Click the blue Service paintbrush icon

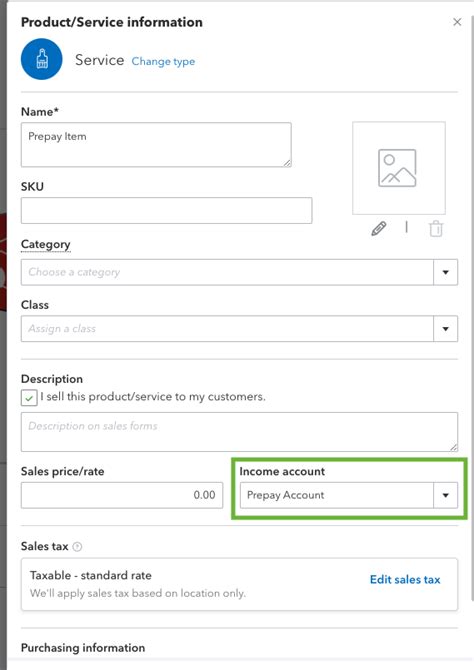tap(41, 59)
